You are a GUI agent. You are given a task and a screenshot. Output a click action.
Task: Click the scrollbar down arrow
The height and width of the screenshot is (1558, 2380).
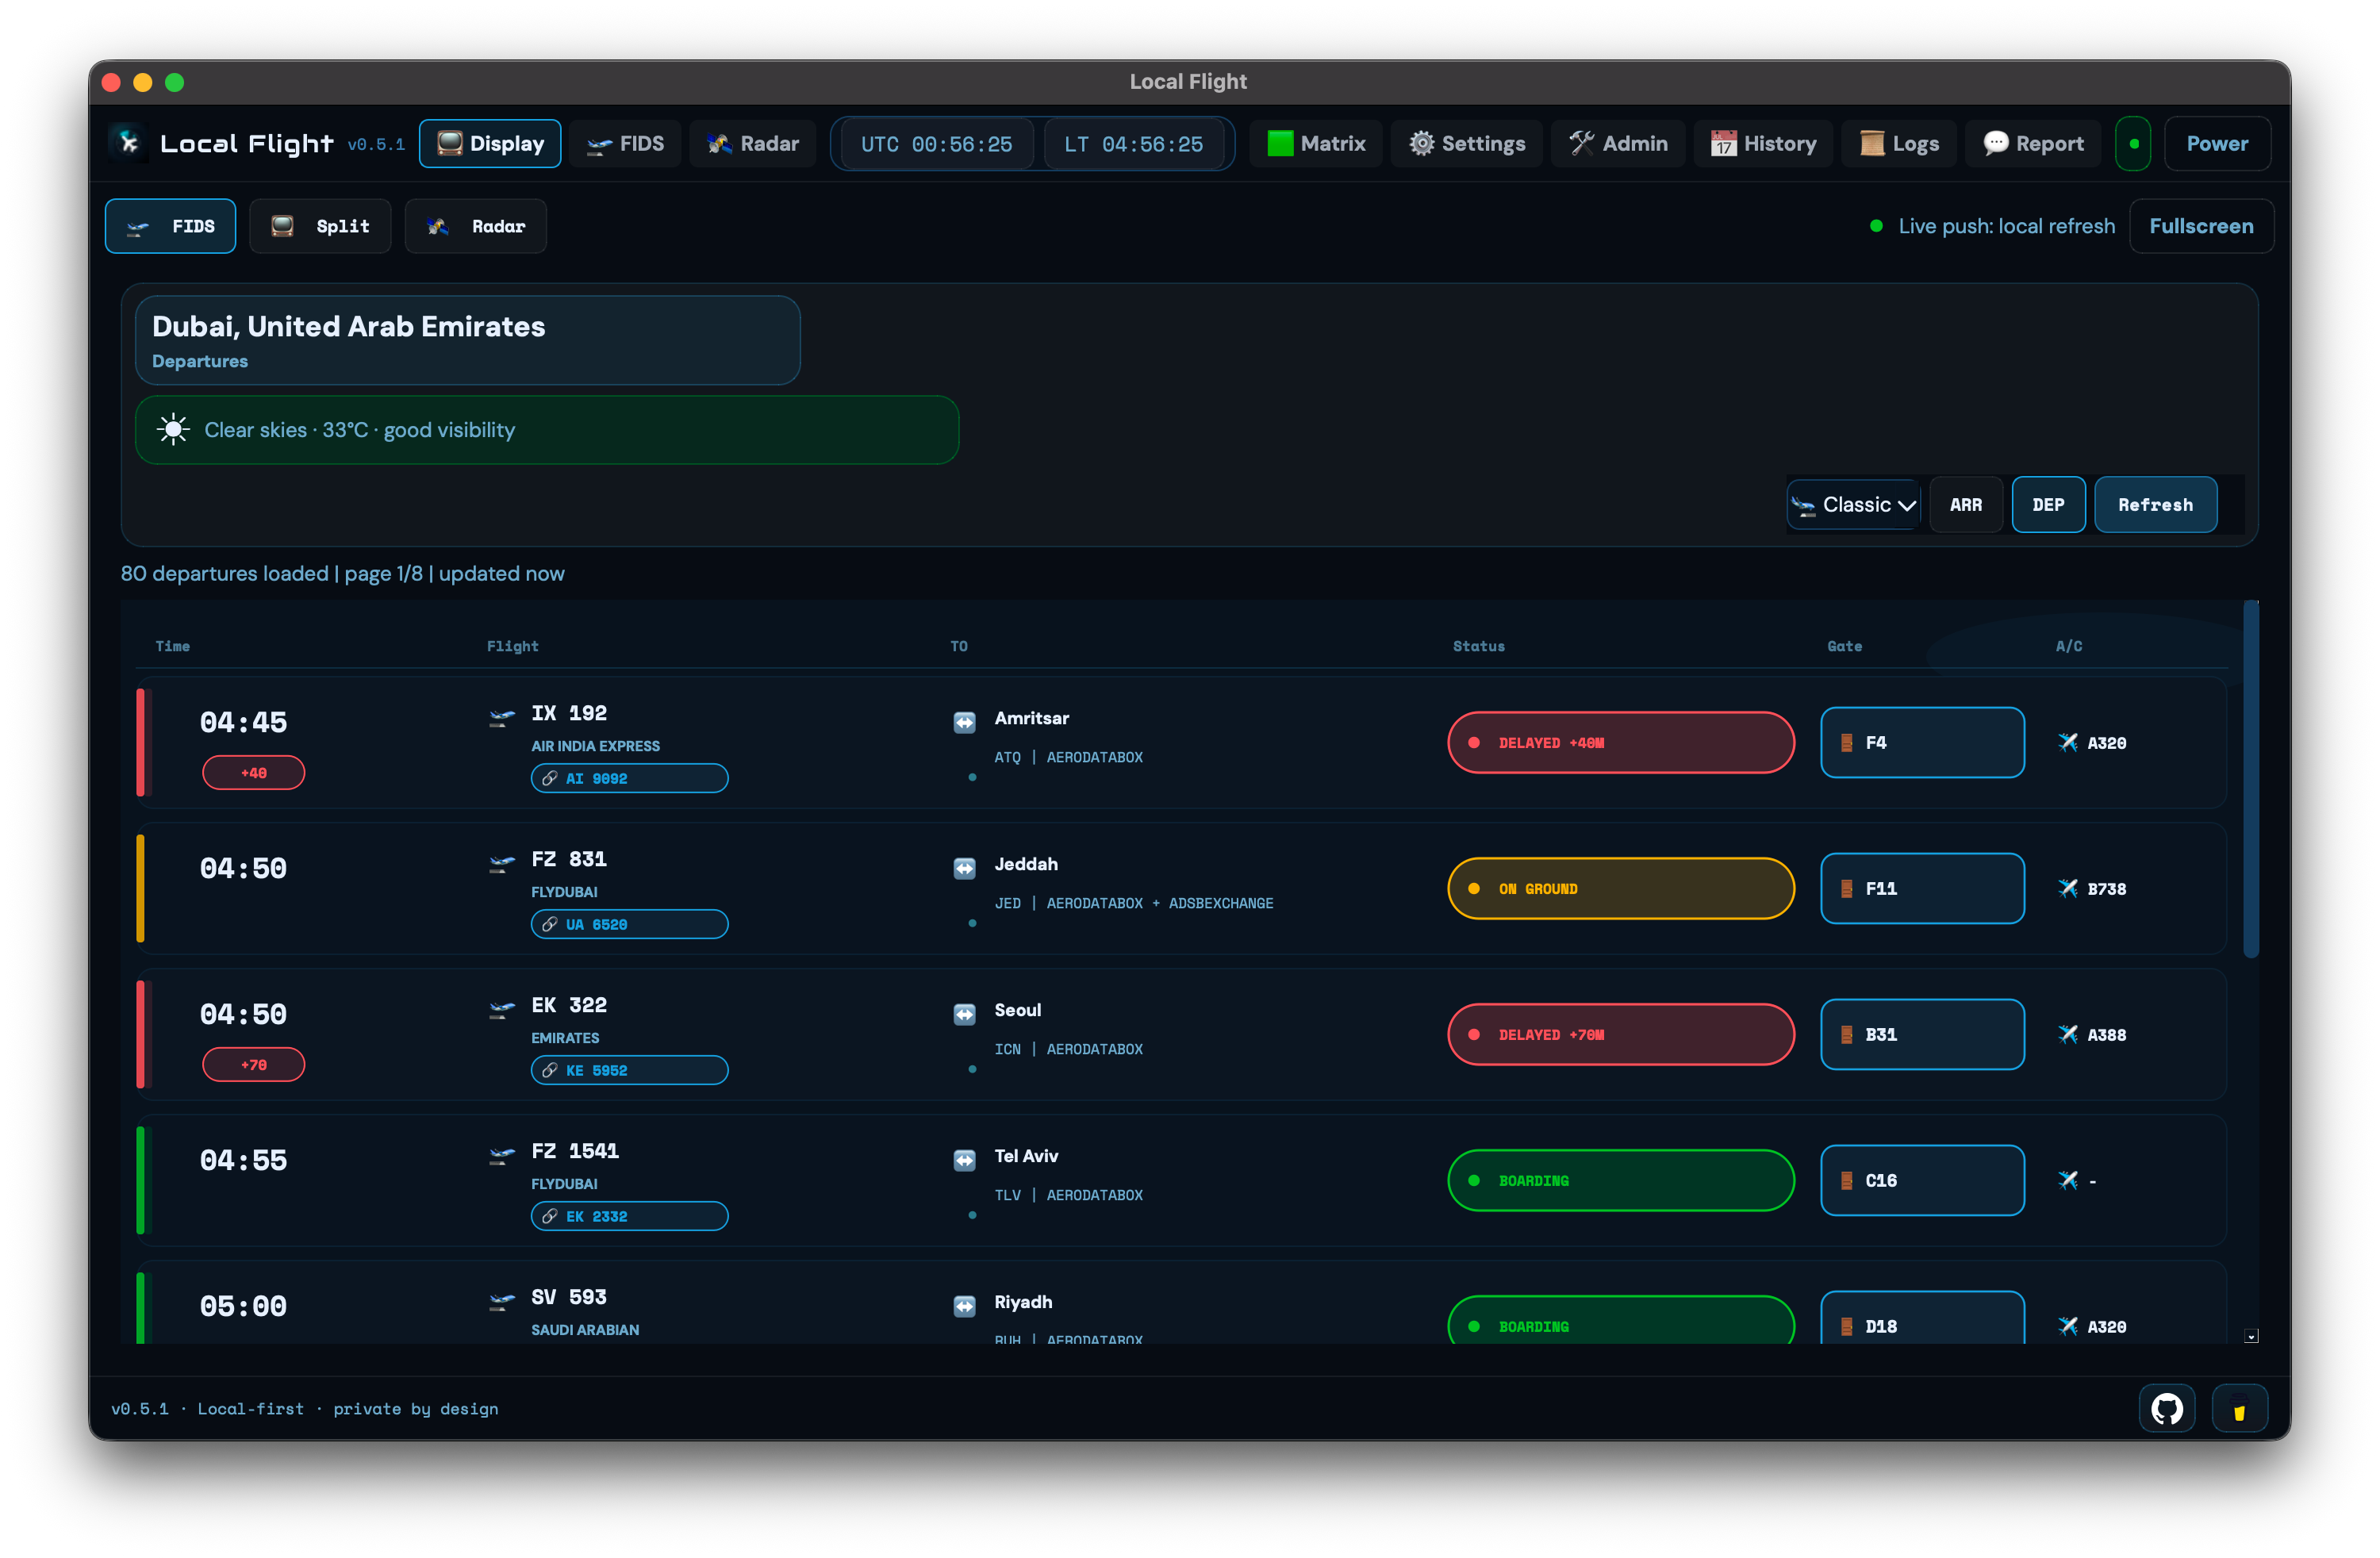tap(2250, 1336)
